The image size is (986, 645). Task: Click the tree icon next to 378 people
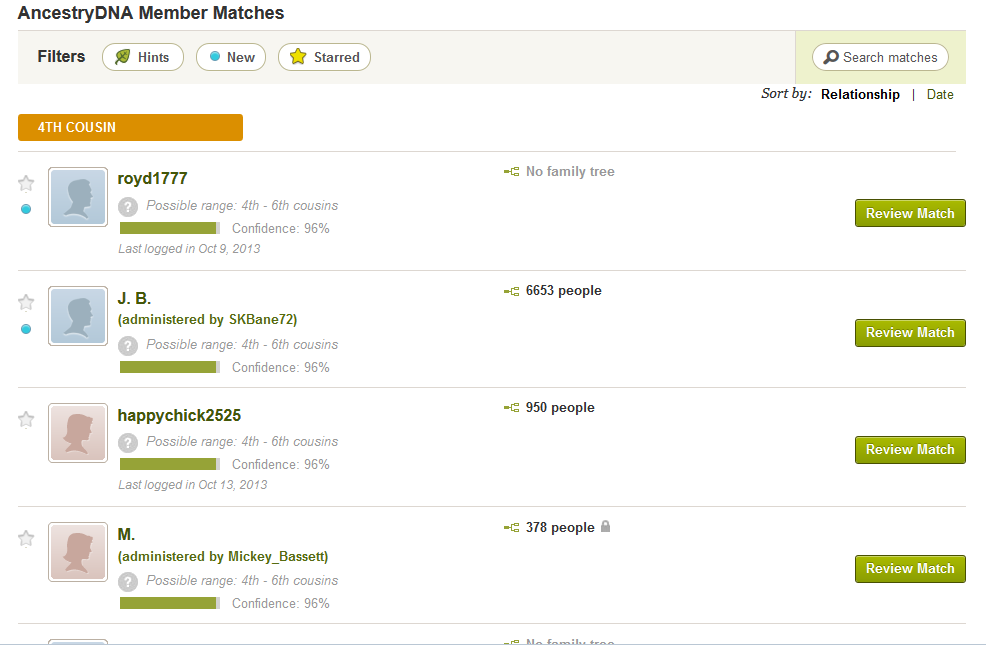click(x=511, y=527)
